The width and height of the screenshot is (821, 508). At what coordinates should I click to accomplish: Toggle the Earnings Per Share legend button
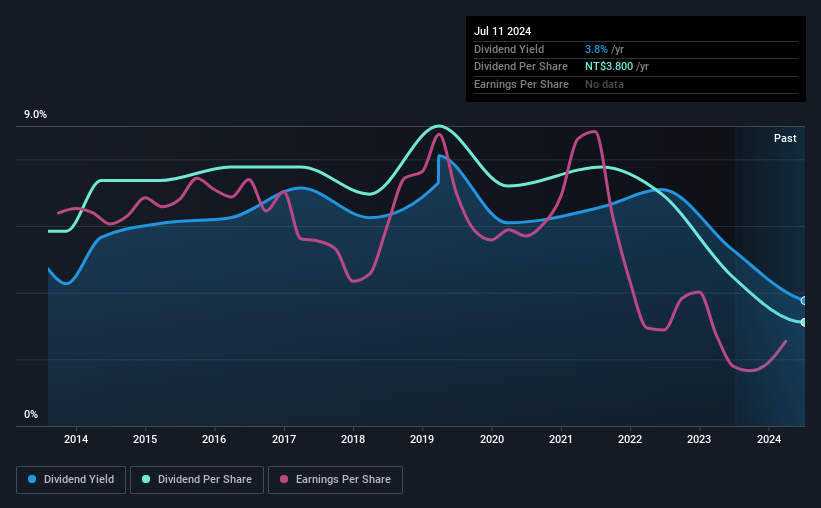335,480
